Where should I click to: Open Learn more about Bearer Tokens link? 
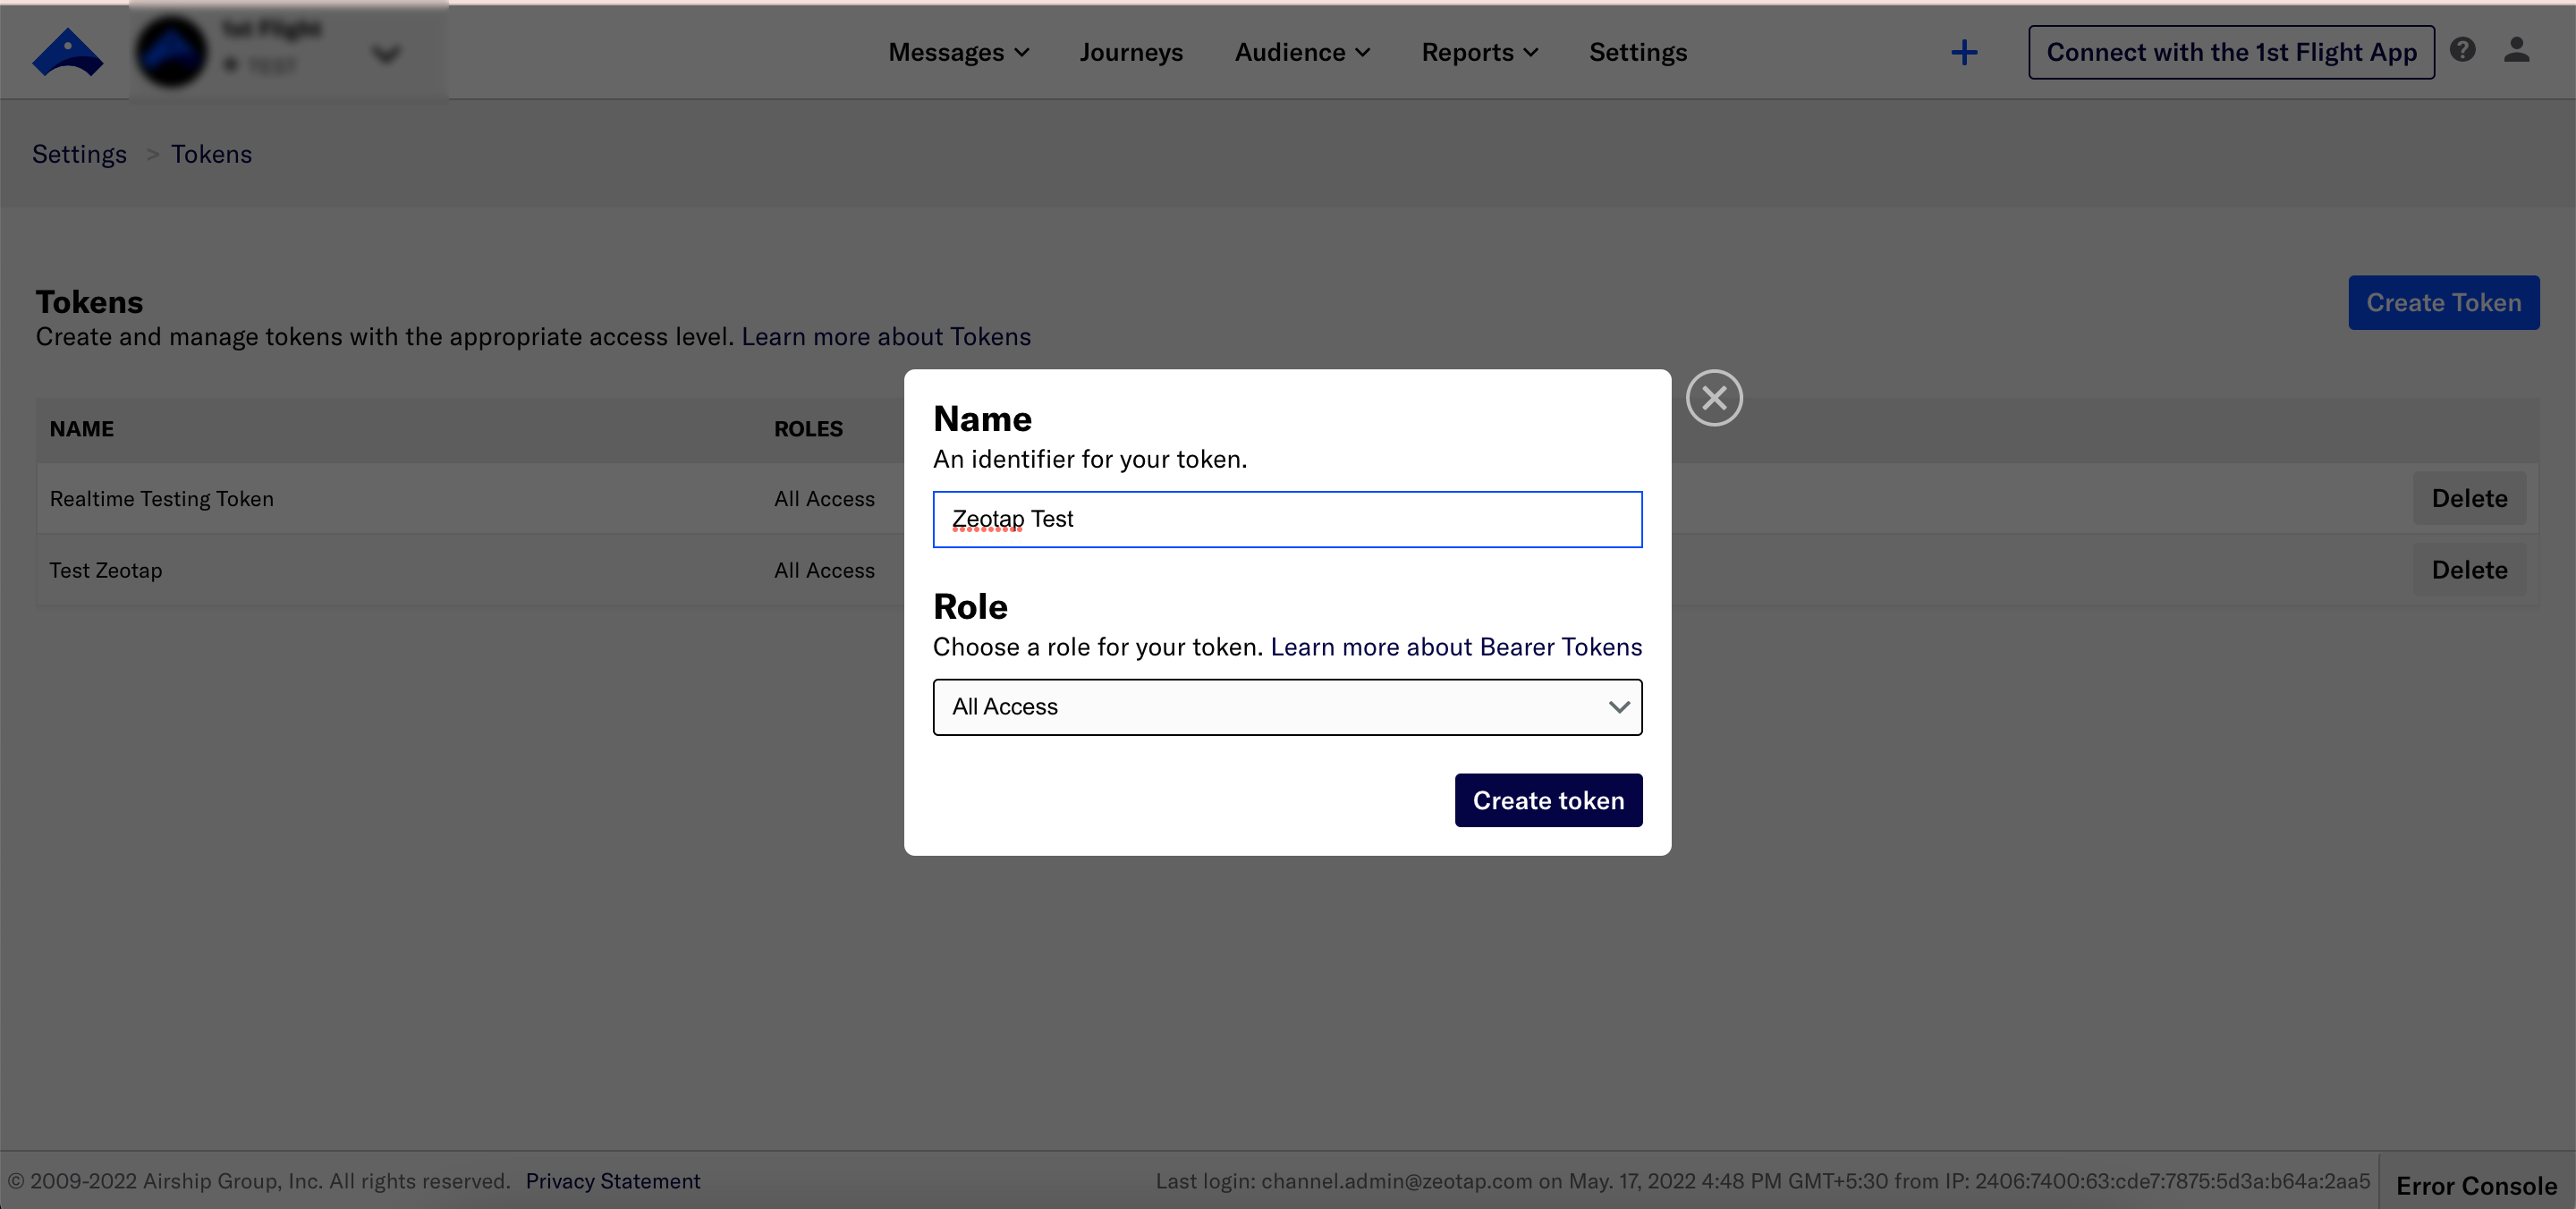[1455, 647]
